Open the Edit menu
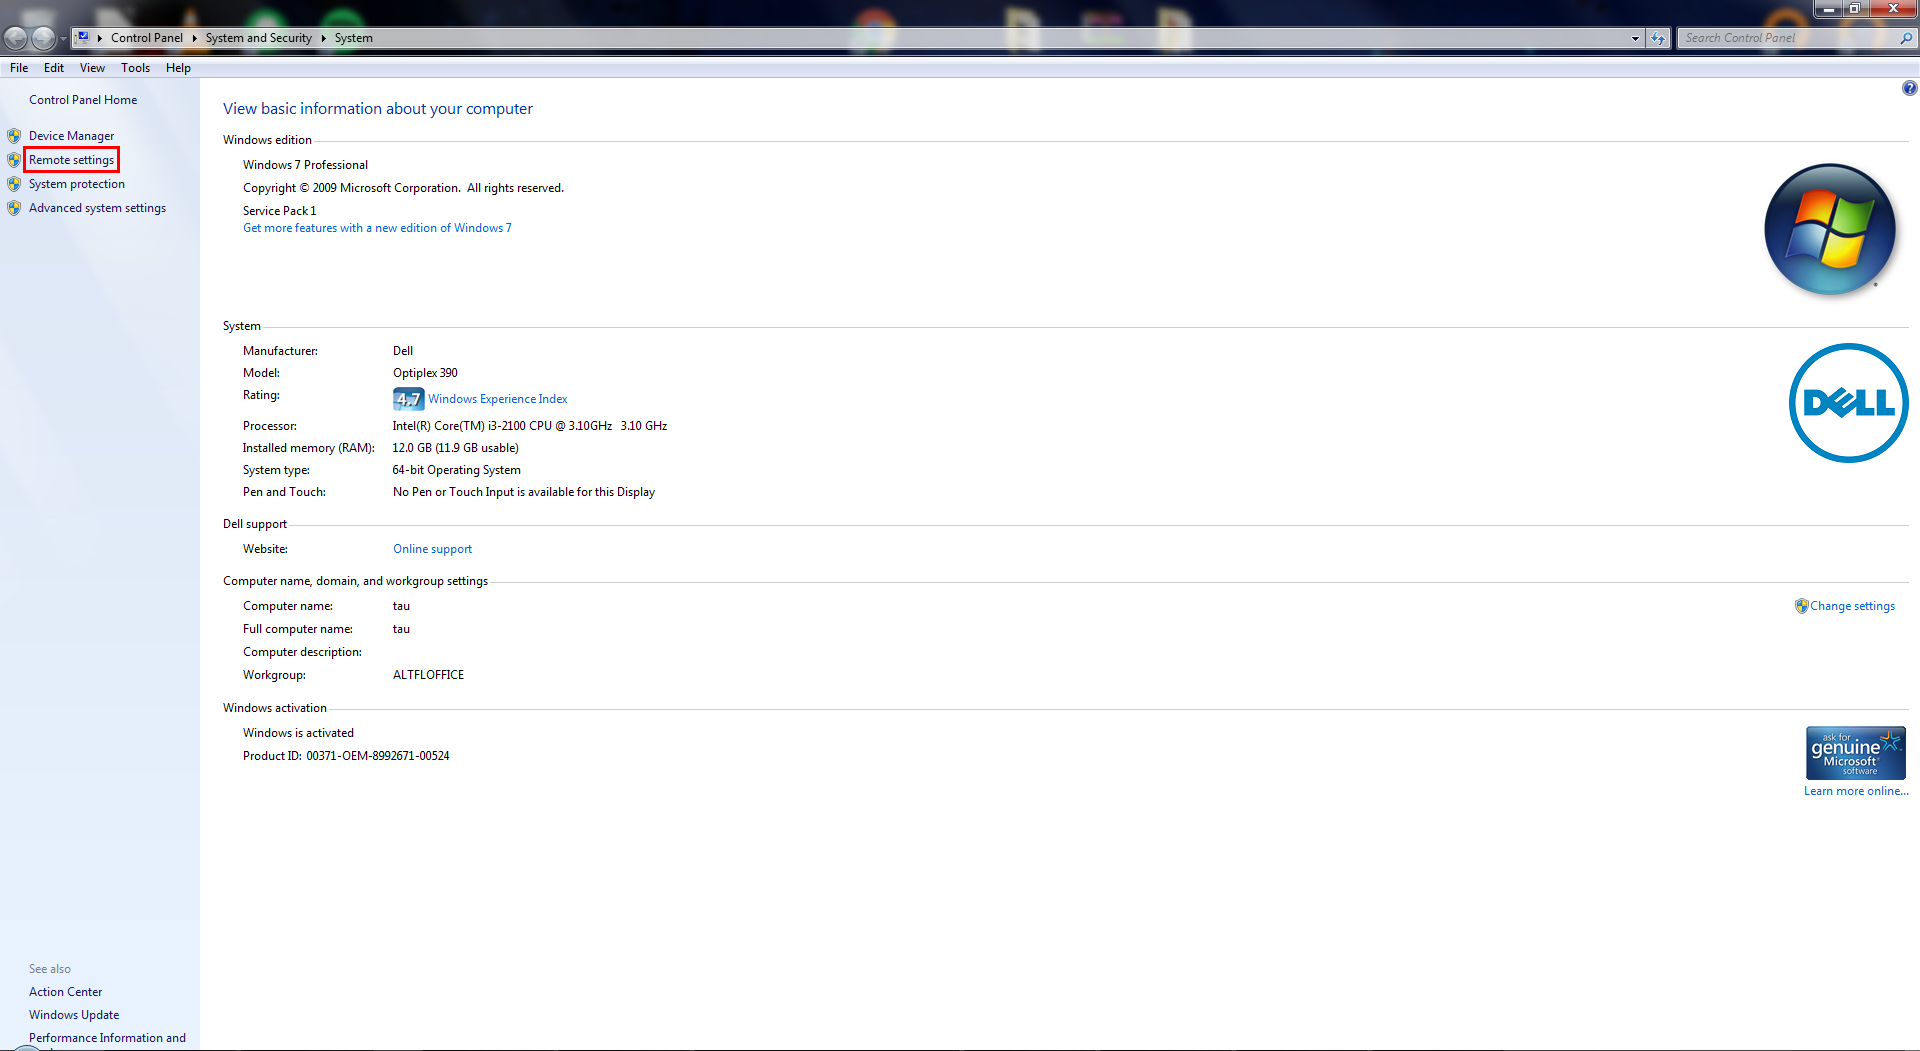Viewport: 1920px width, 1051px height. (x=54, y=68)
